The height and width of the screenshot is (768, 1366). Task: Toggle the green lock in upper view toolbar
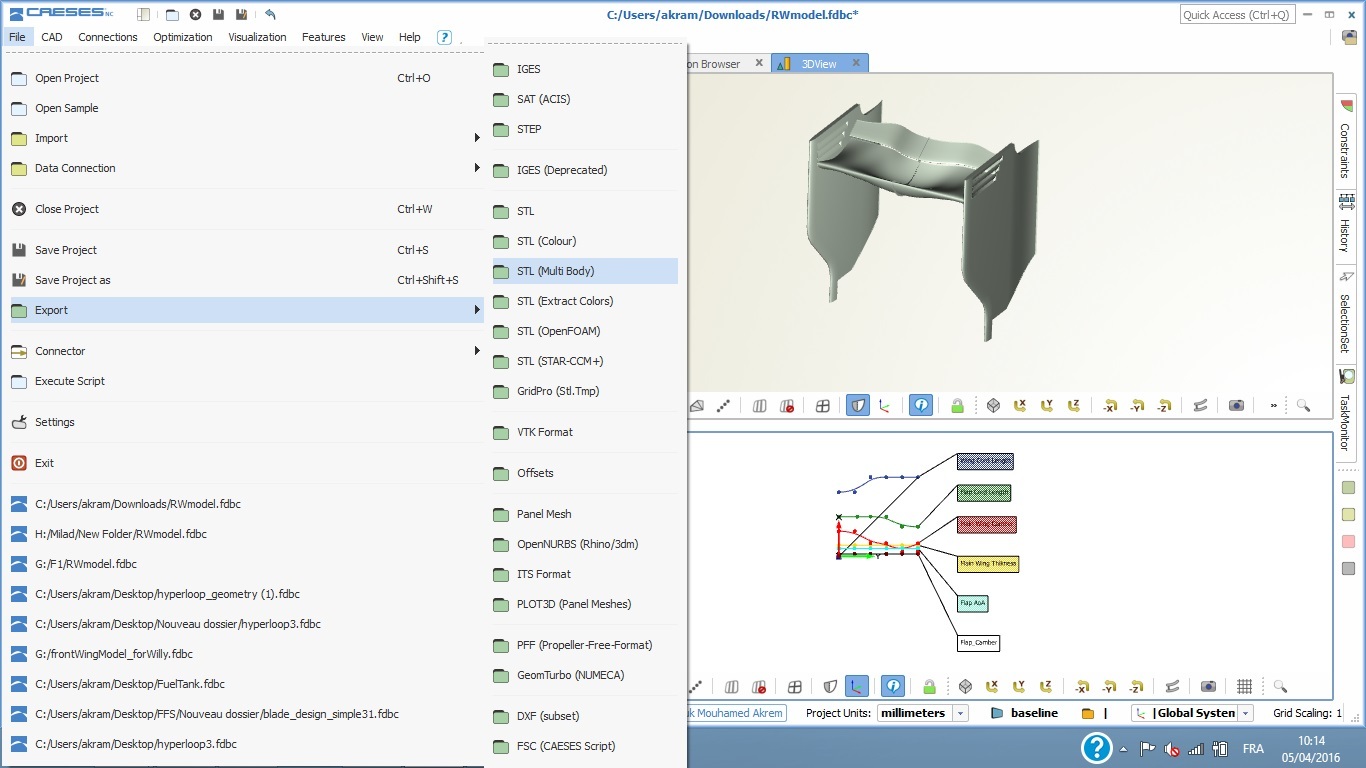(x=957, y=405)
